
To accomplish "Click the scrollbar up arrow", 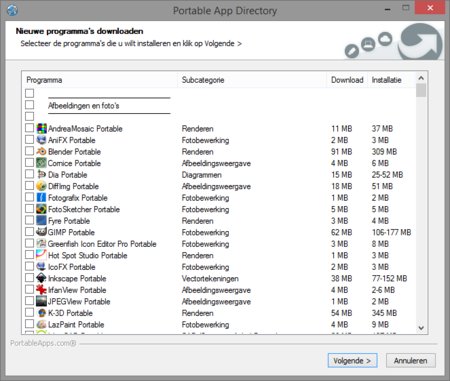I will pos(421,78).
